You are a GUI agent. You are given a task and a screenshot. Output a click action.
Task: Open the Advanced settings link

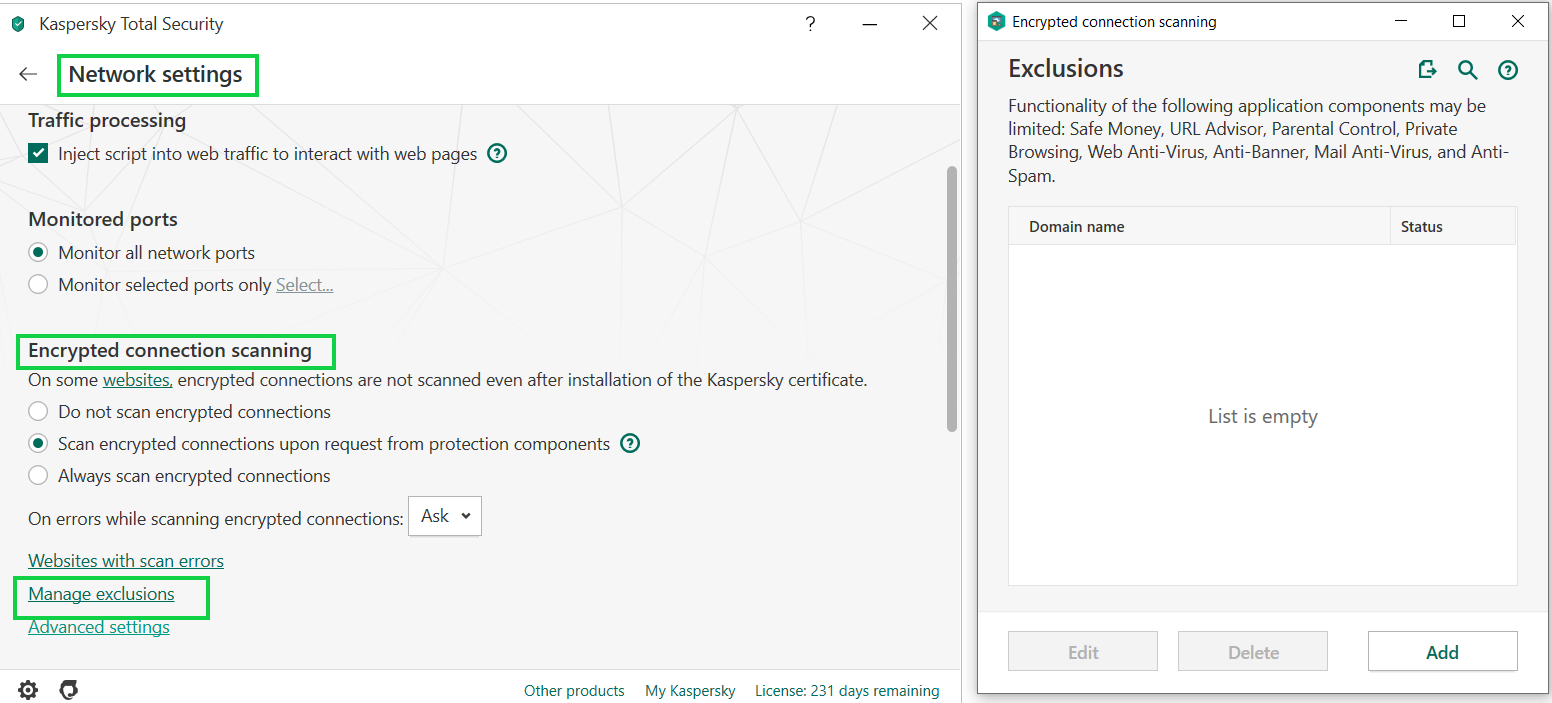pos(99,627)
